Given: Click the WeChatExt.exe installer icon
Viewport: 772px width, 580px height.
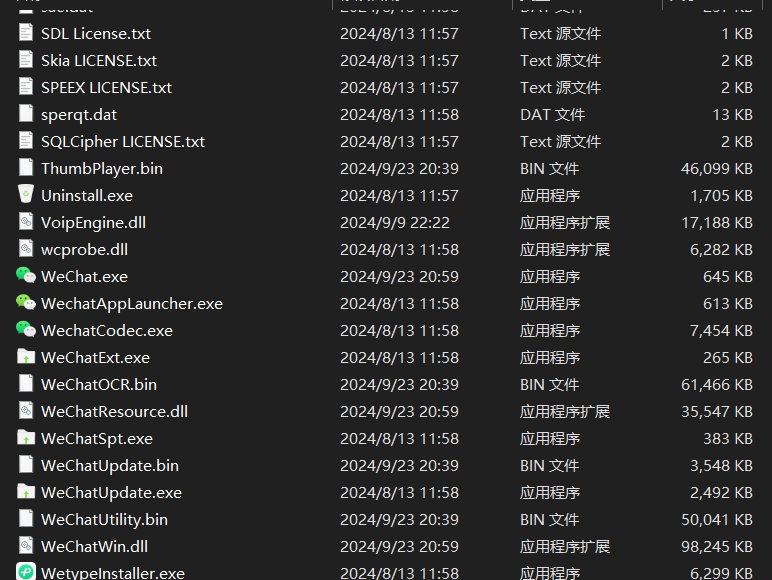Looking at the screenshot, I should click(x=26, y=356).
